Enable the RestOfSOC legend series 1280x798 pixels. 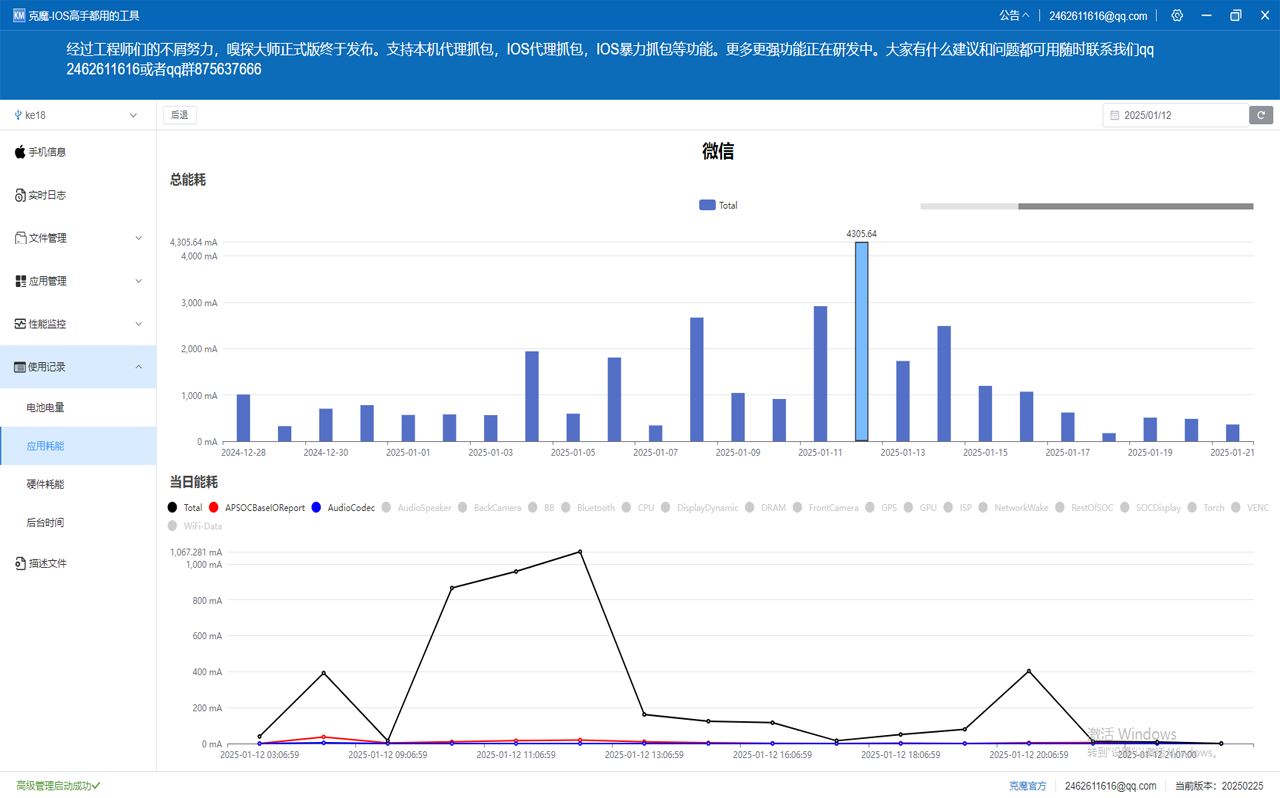tap(1084, 508)
